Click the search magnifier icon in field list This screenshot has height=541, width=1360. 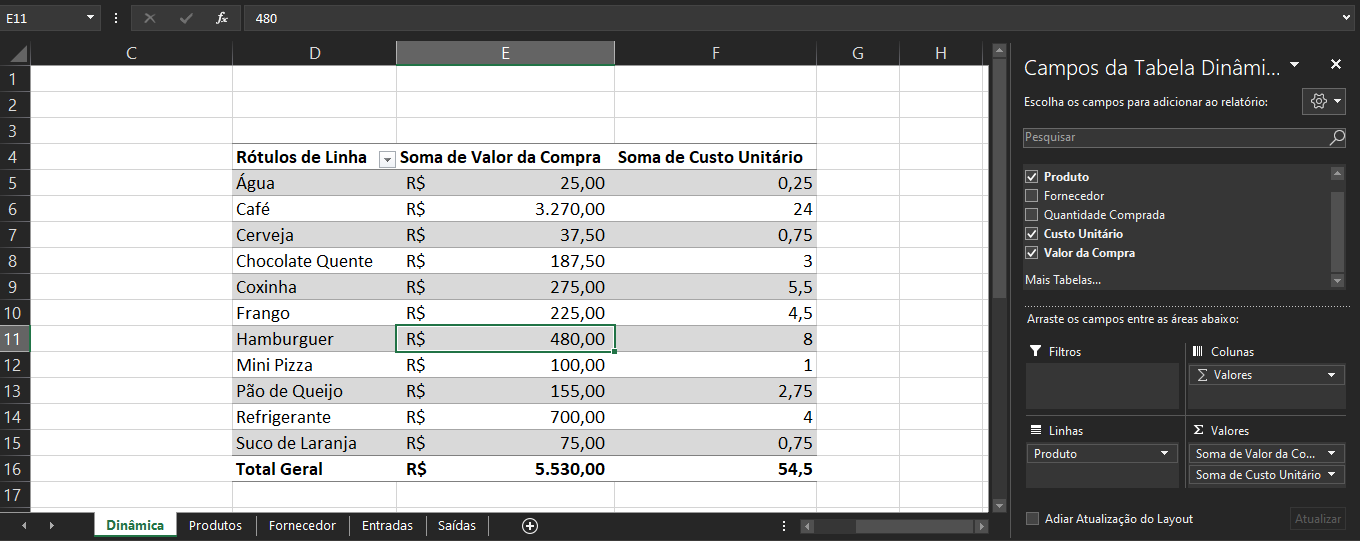1337,137
